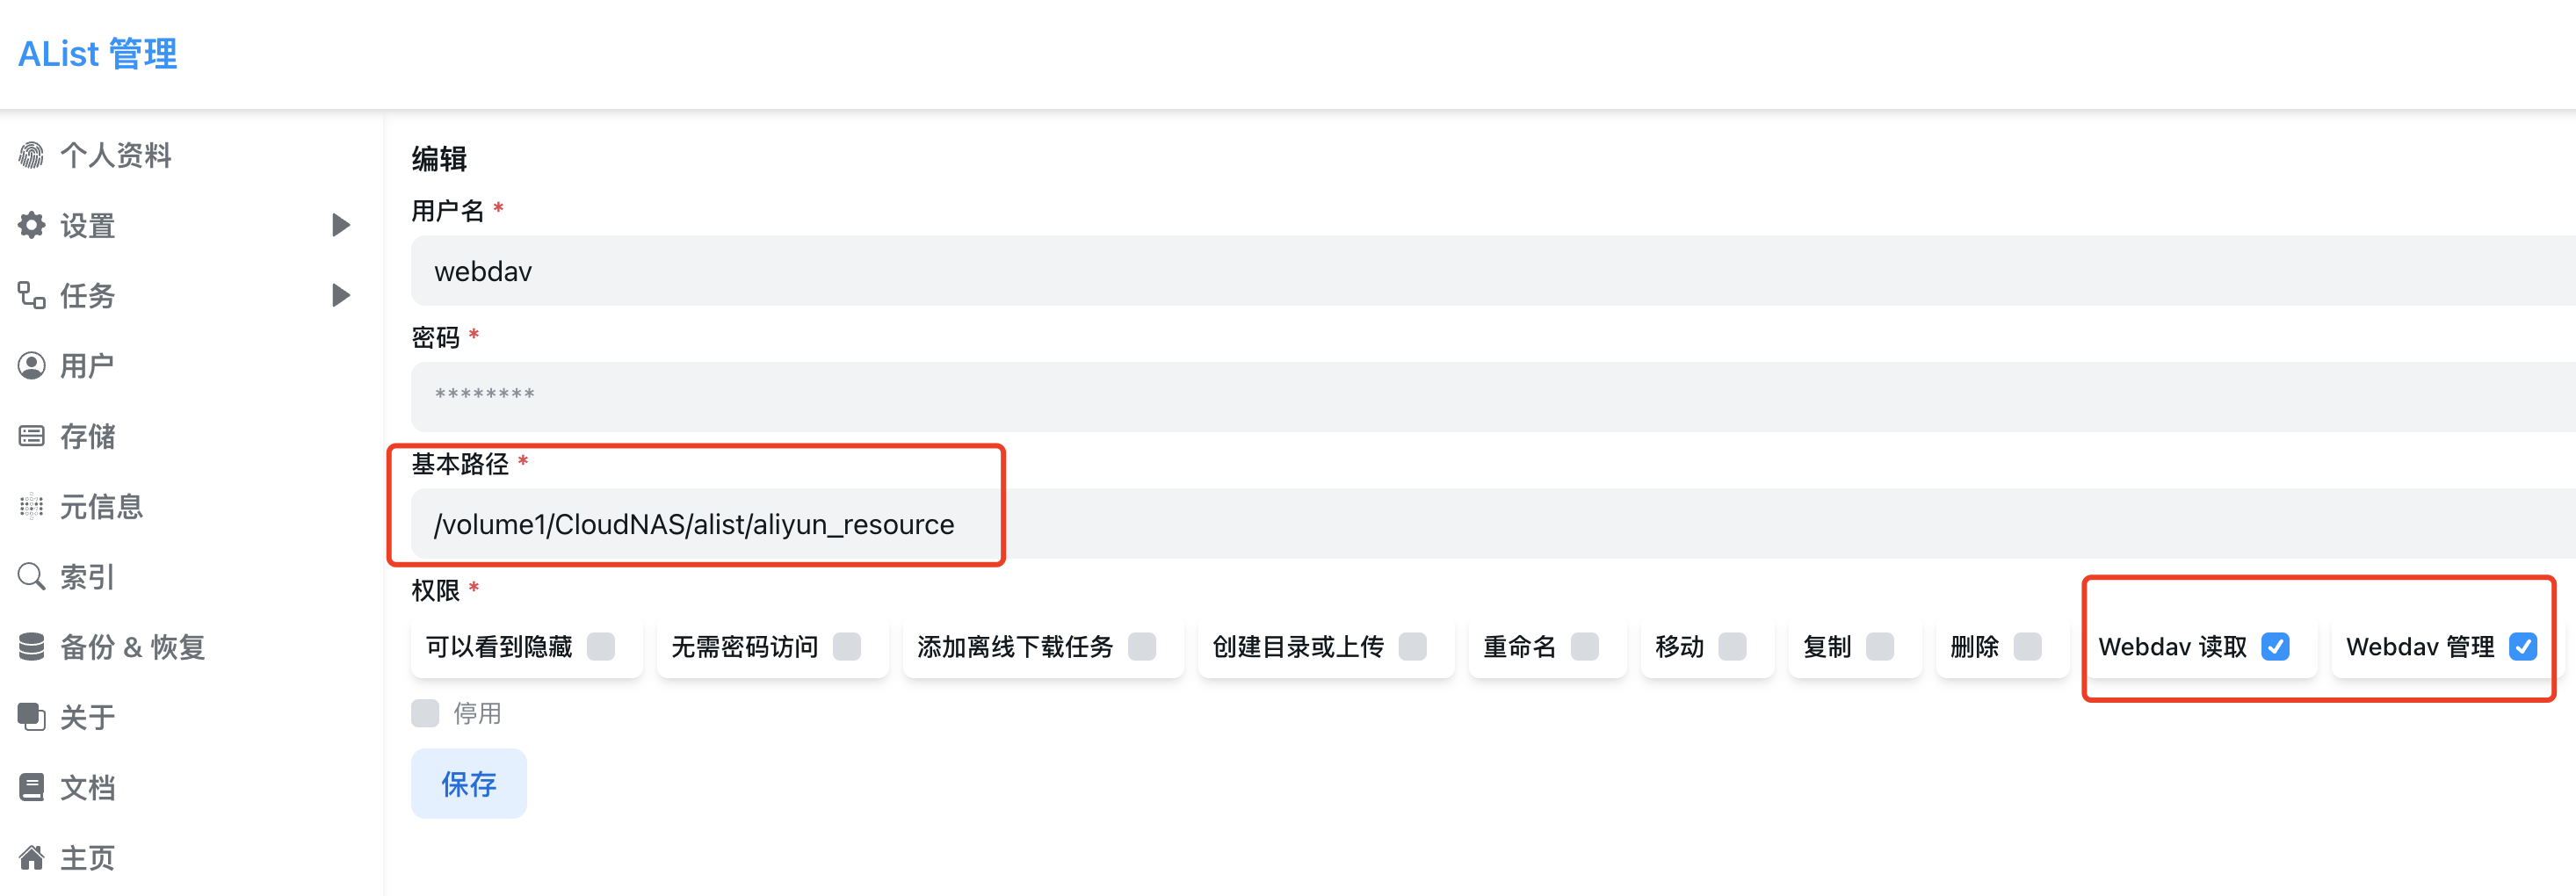Navigate to the 用户 section
2576x896 pixels.
tap(85, 366)
